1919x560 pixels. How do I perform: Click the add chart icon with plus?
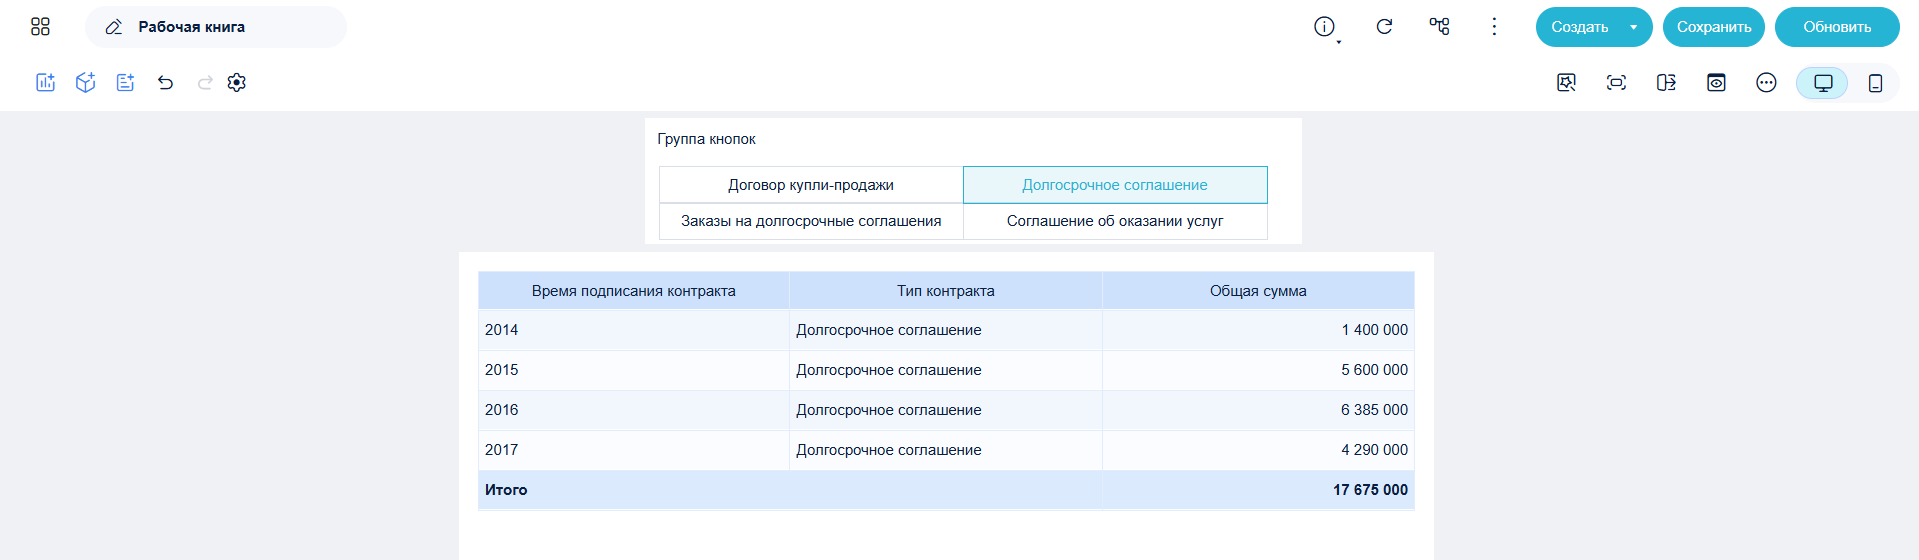[46, 83]
